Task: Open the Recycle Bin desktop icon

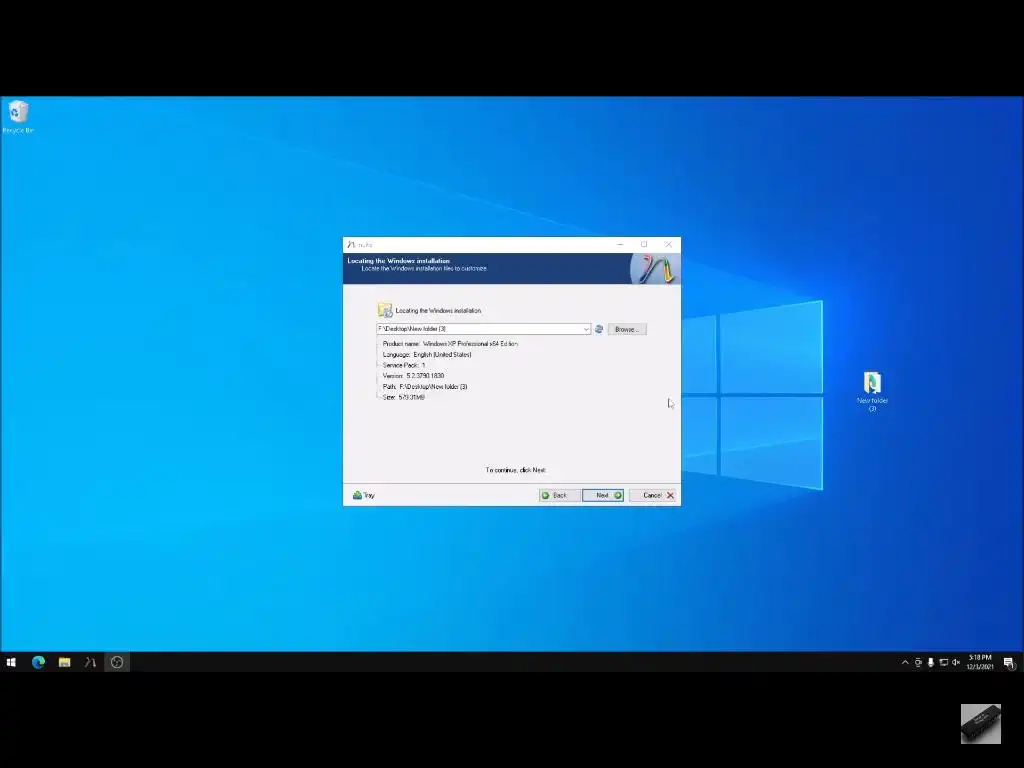Action: click(x=18, y=117)
